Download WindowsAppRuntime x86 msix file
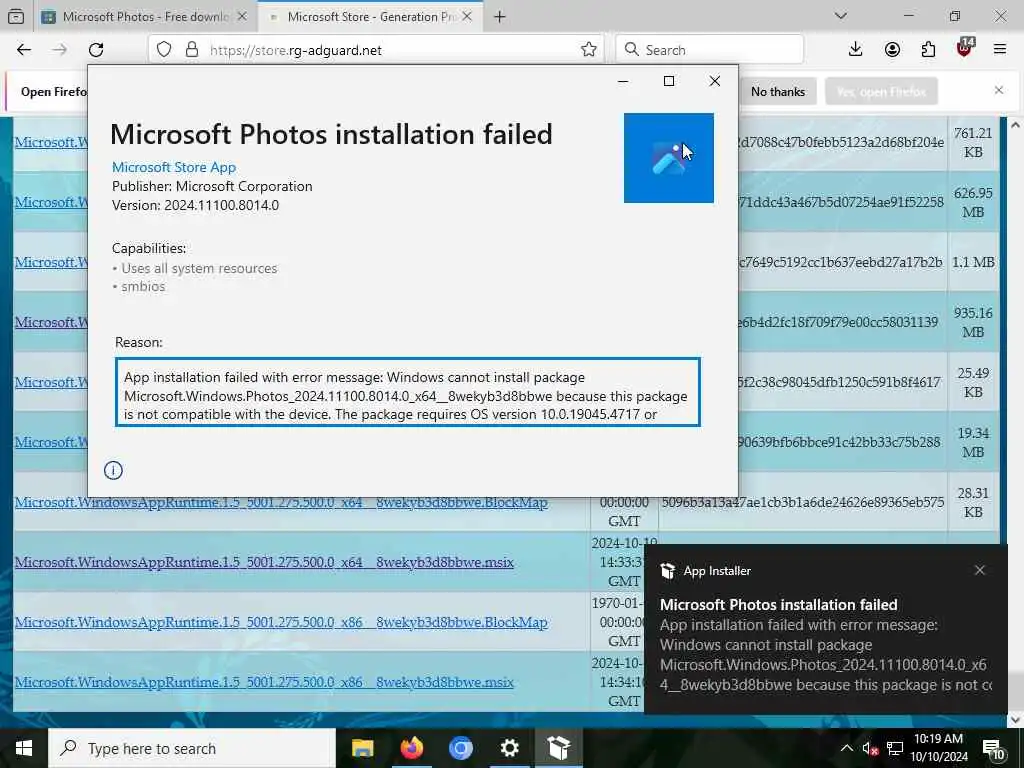1024x768 pixels. click(264, 682)
